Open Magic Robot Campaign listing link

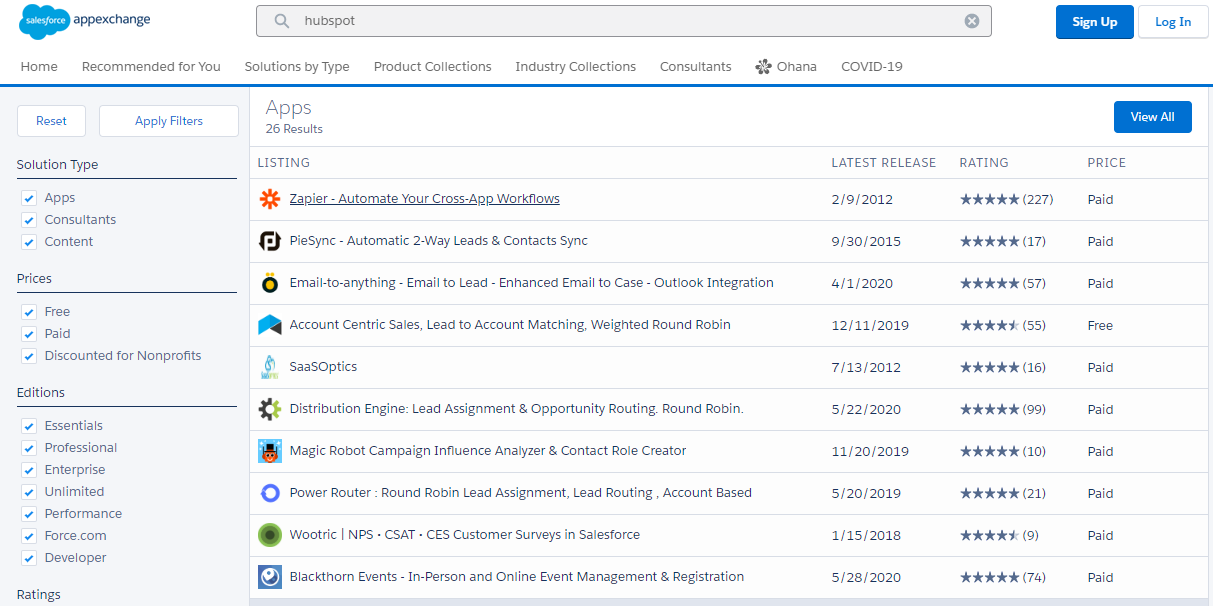pyautogui.click(x=488, y=451)
